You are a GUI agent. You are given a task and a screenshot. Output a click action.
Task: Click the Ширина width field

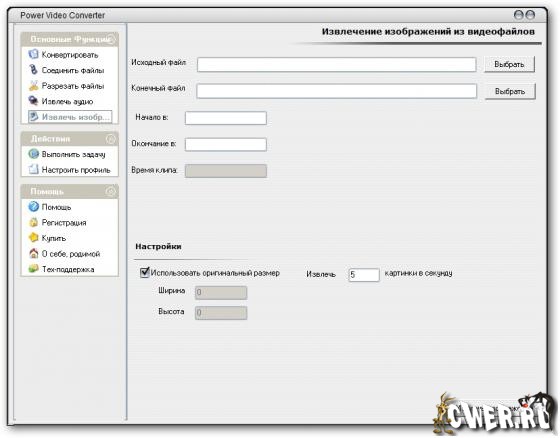(221, 293)
